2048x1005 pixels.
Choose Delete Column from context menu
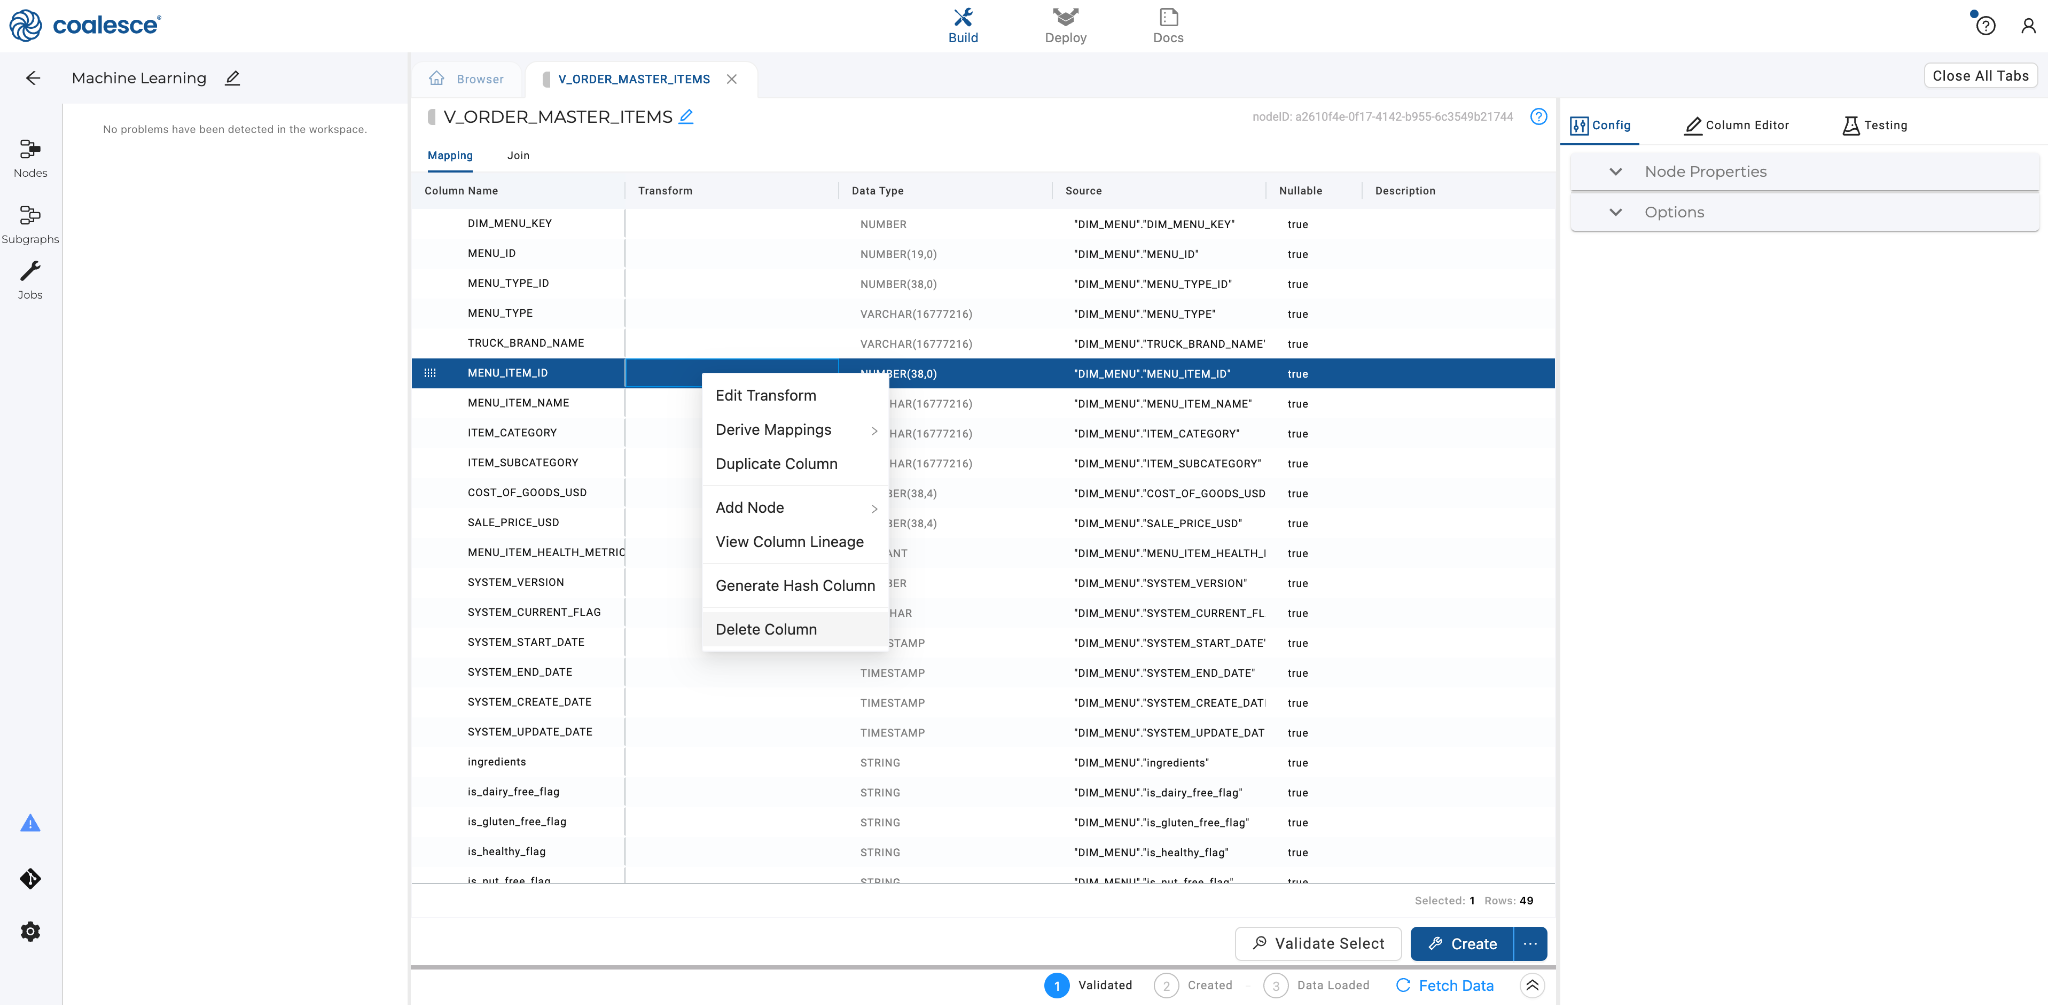pos(796,630)
